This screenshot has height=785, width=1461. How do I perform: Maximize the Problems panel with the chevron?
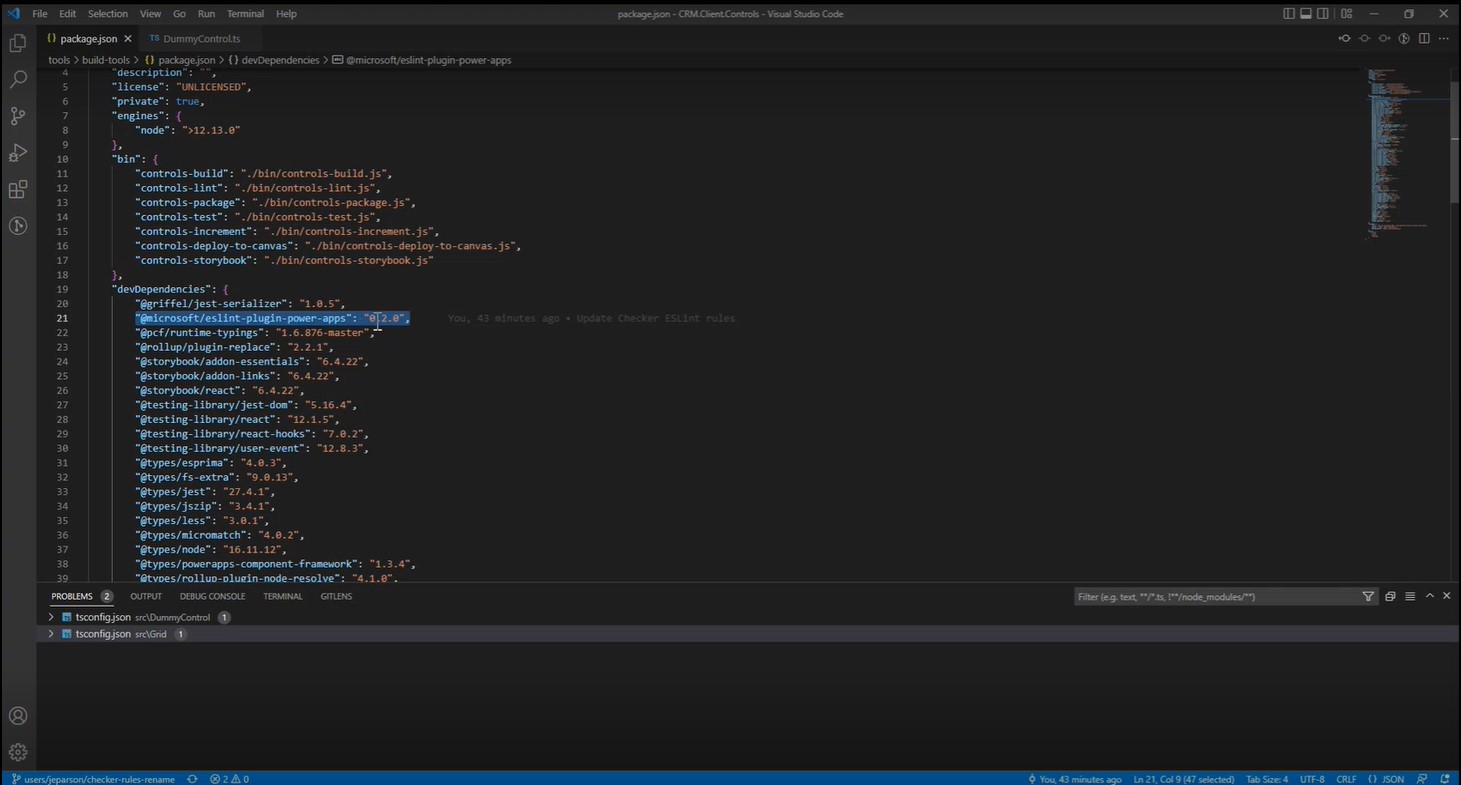pos(1430,596)
